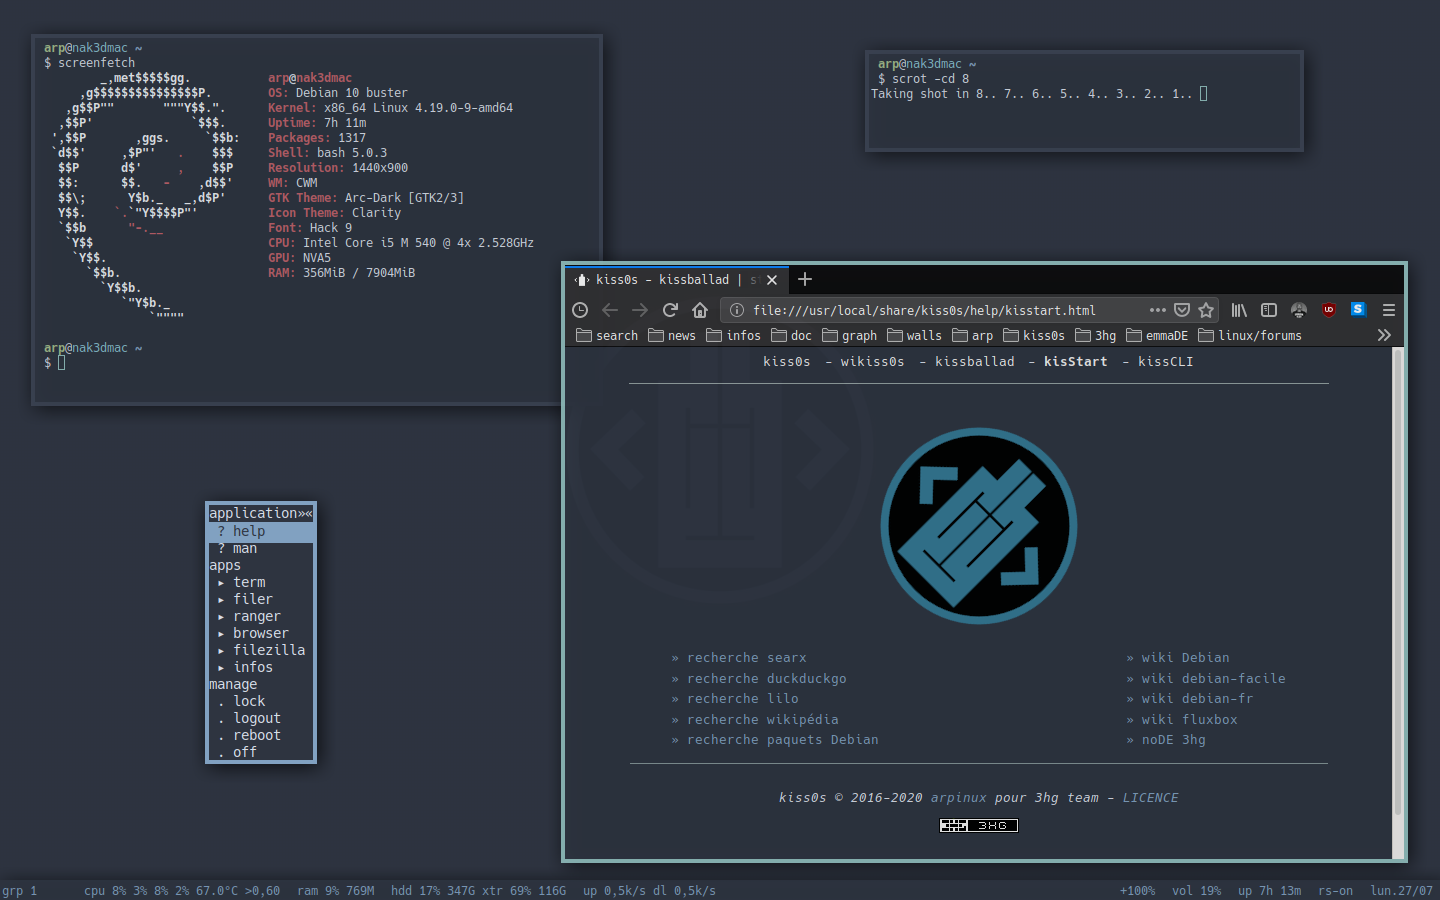Screen dimensions: 1440x900
Task: Reload the kisstart page
Action: coord(670,310)
